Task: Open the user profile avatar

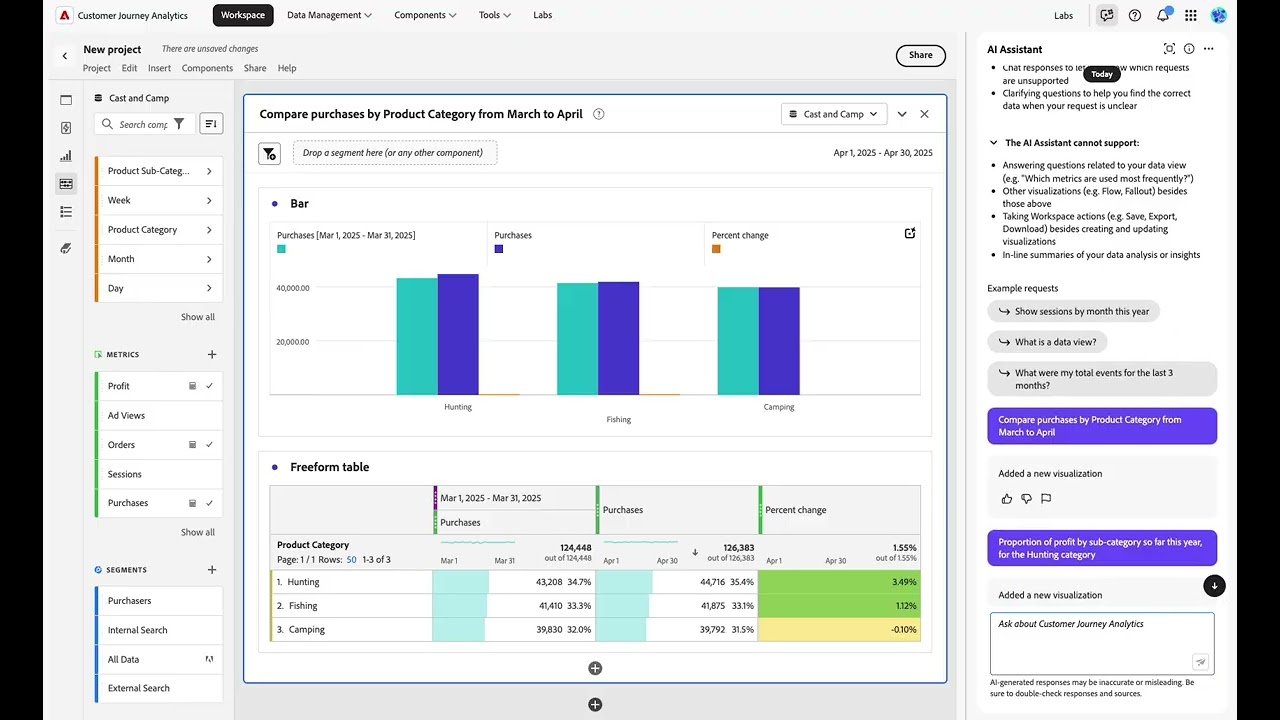Action: [x=1219, y=15]
